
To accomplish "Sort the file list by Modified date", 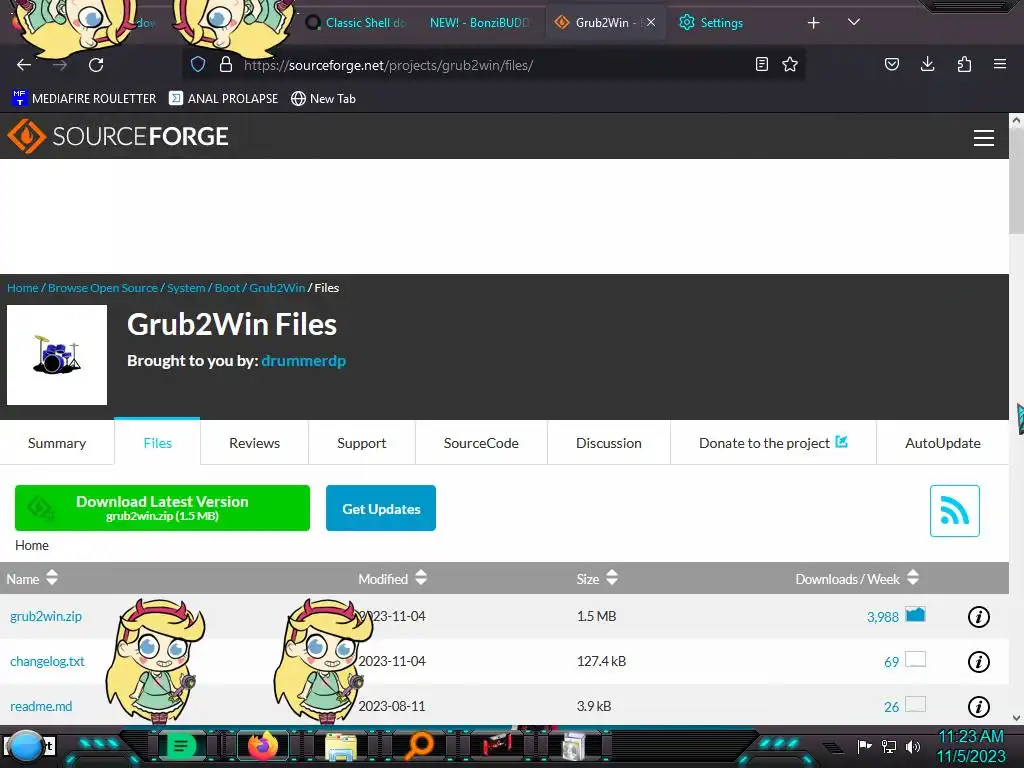I will coord(392,579).
